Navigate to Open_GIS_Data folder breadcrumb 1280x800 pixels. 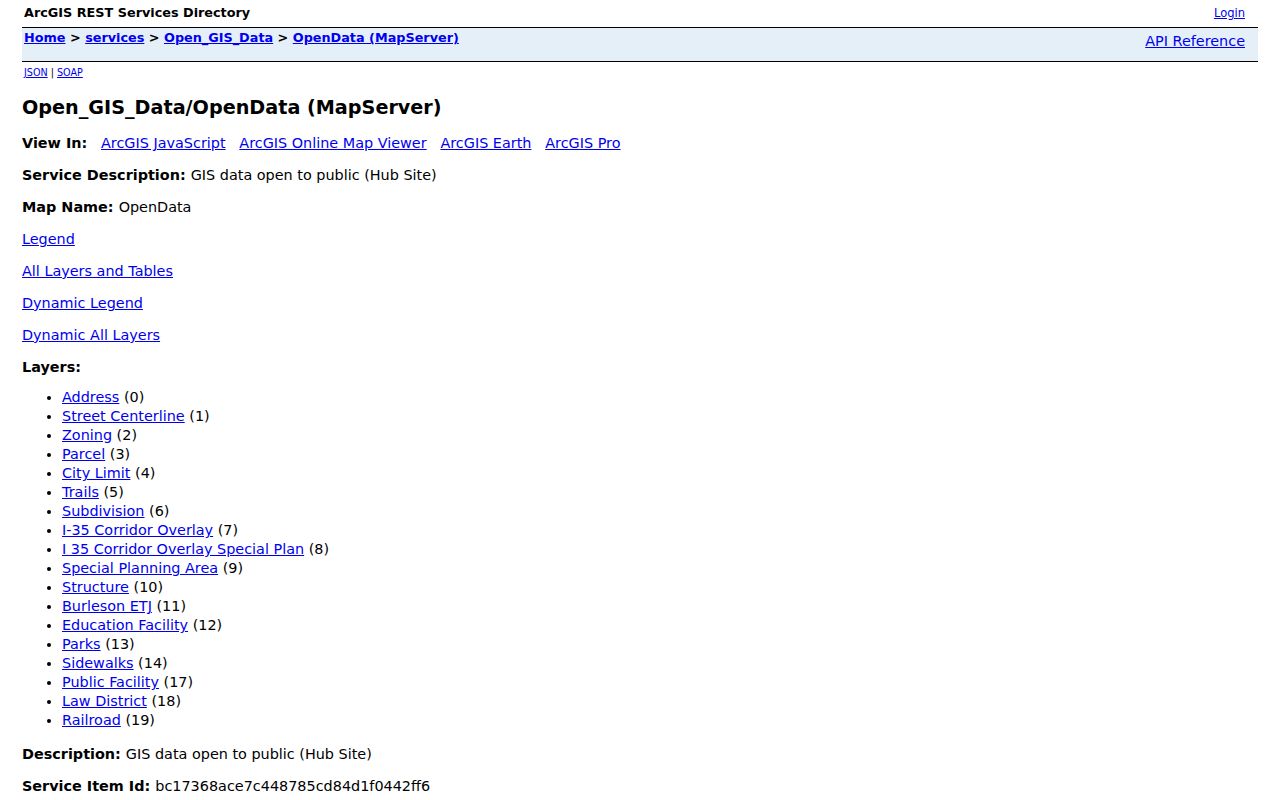point(218,38)
